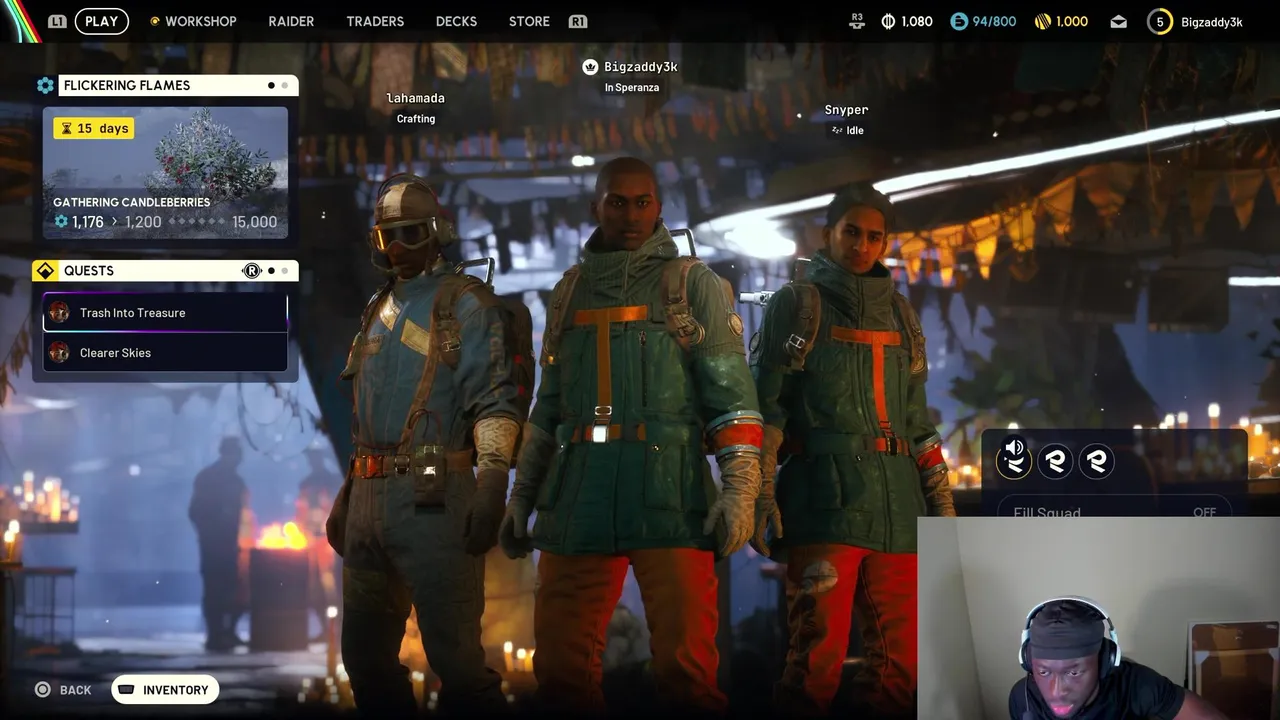Open the FLICKERING FLAMES event header
This screenshot has height=720, width=1280.
tap(178, 86)
